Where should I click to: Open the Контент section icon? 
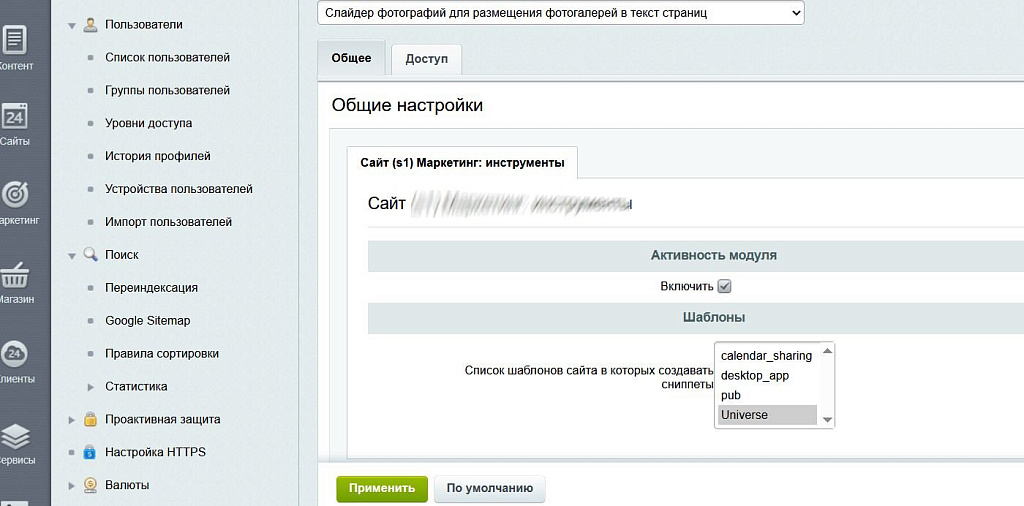pos(15,42)
